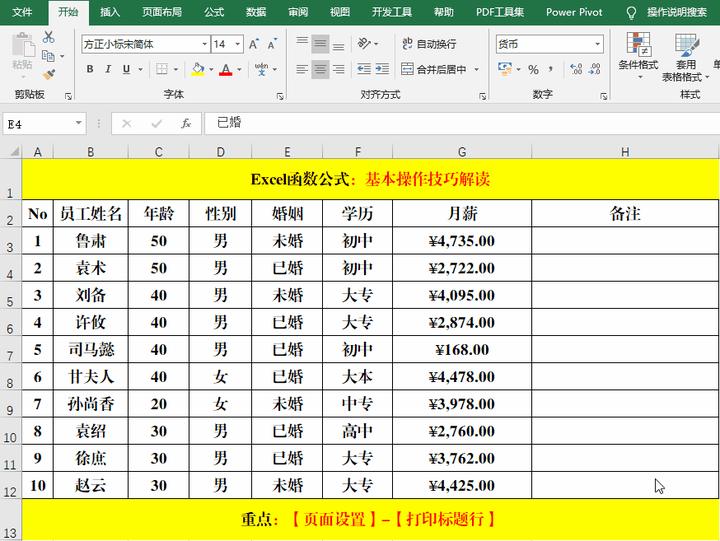720x541 pixels.
Task: Click the Borders icon
Action: pyautogui.click(x=162, y=69)
